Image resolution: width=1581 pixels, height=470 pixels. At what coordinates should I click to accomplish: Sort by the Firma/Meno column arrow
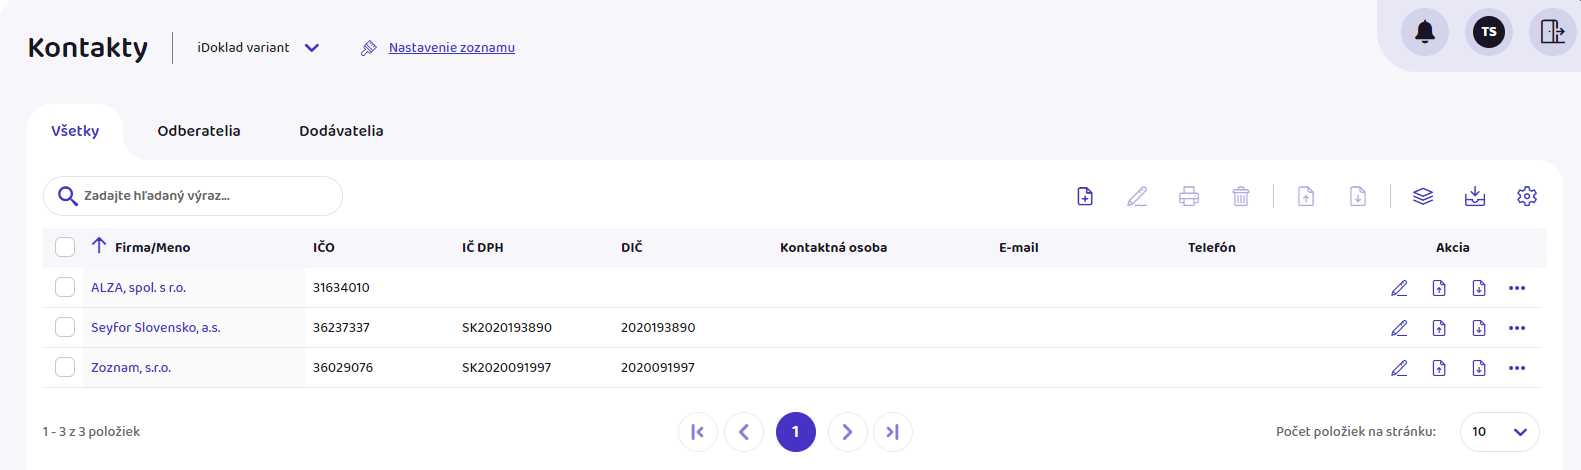click(99, 246)
